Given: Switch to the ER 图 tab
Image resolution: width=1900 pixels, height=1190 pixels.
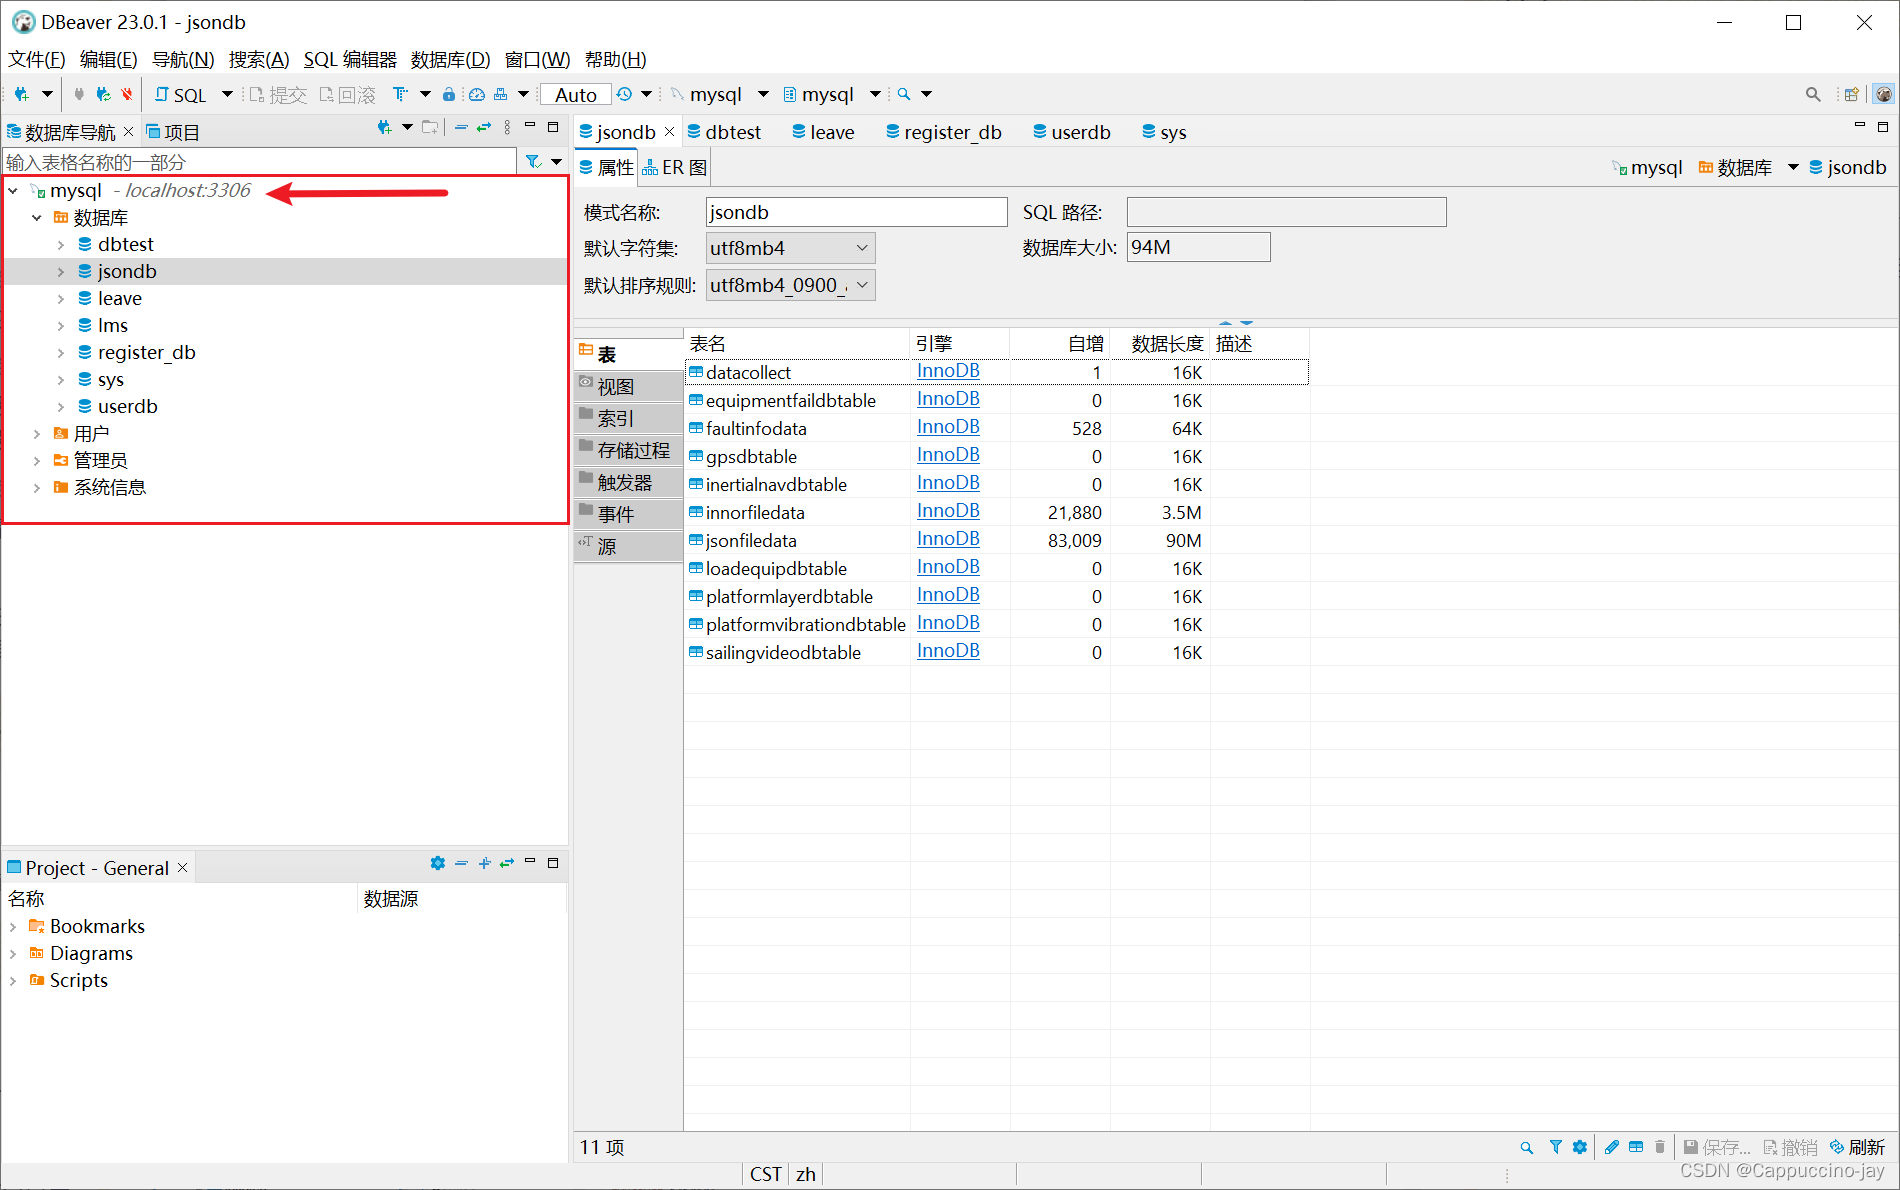Looking at the screenshot, I should point(675,168).
